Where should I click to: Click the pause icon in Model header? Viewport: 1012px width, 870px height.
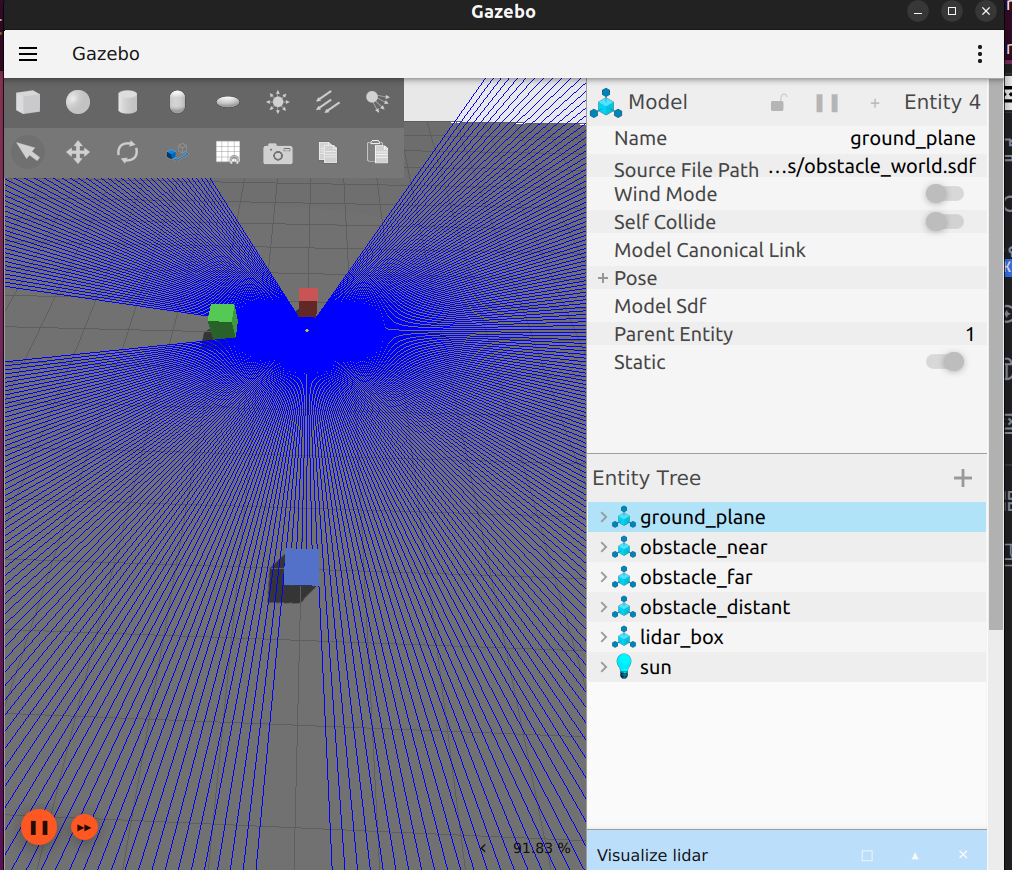coord(827,103)
